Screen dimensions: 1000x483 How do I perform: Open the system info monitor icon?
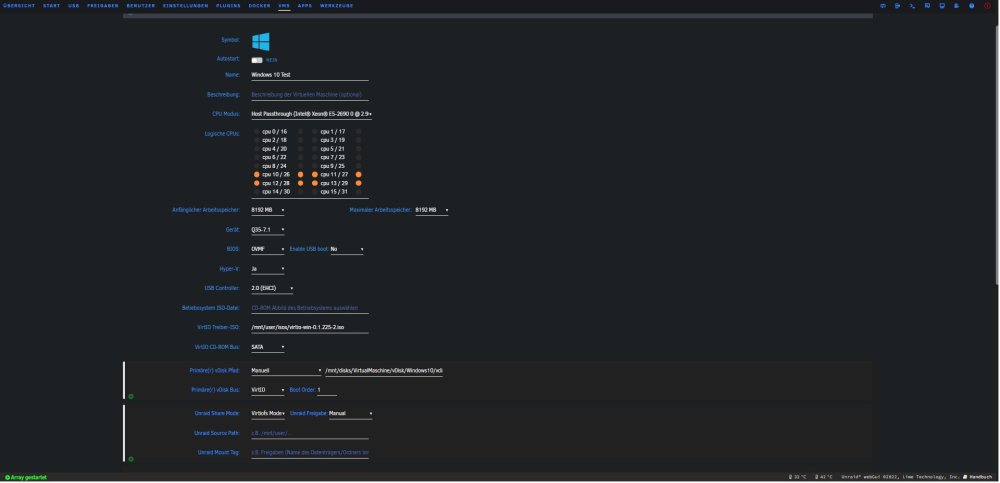(x=942, y=6)
